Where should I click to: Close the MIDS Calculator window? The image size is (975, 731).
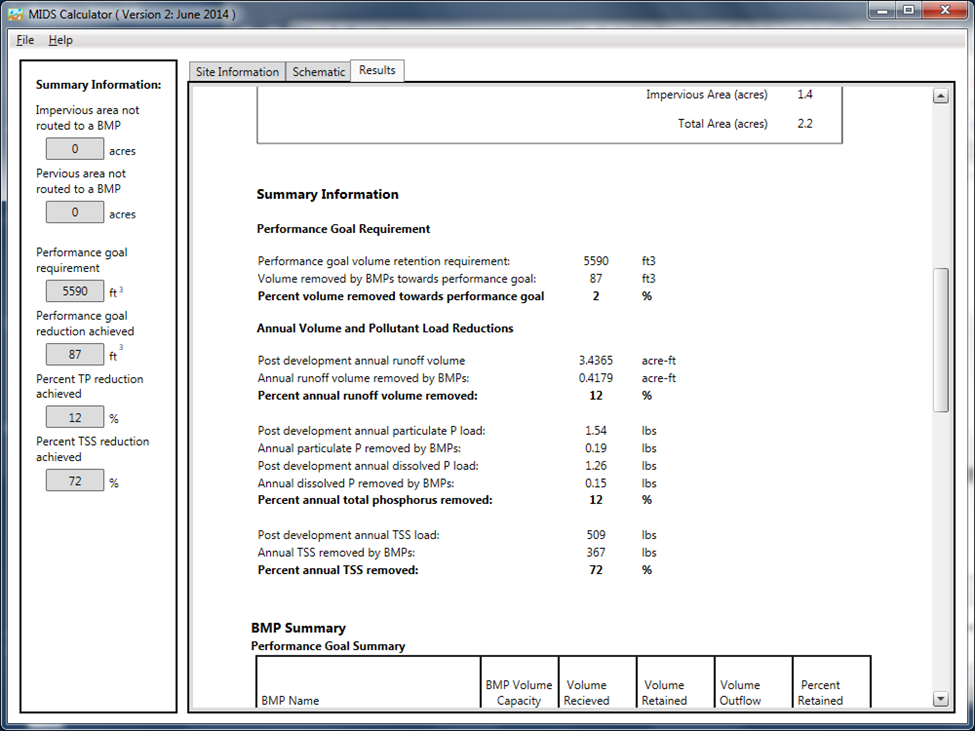pos(945,10)
